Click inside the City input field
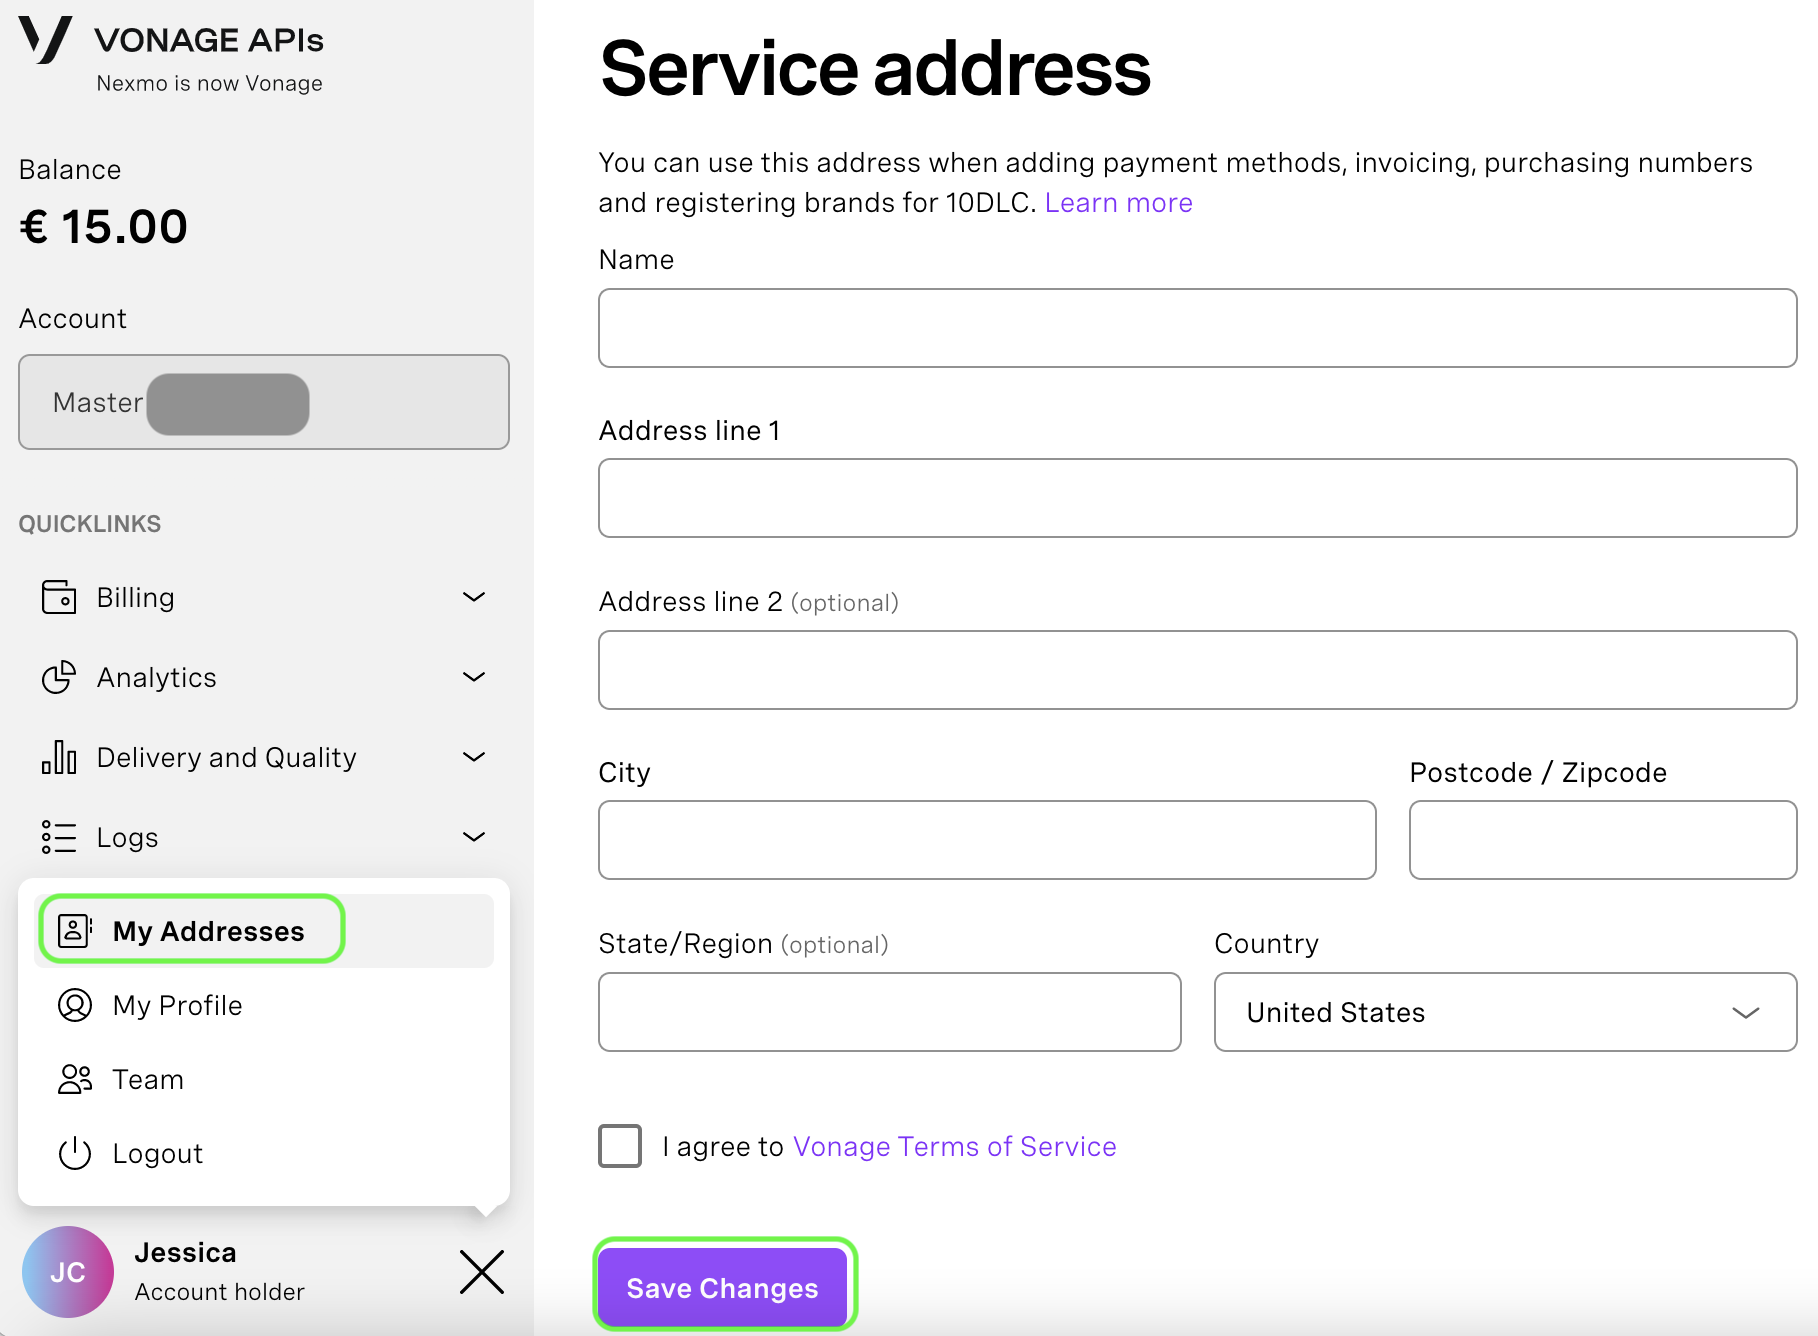Image resolution: width=1818 pixels, height=1336 pixels. click(986, 840)
